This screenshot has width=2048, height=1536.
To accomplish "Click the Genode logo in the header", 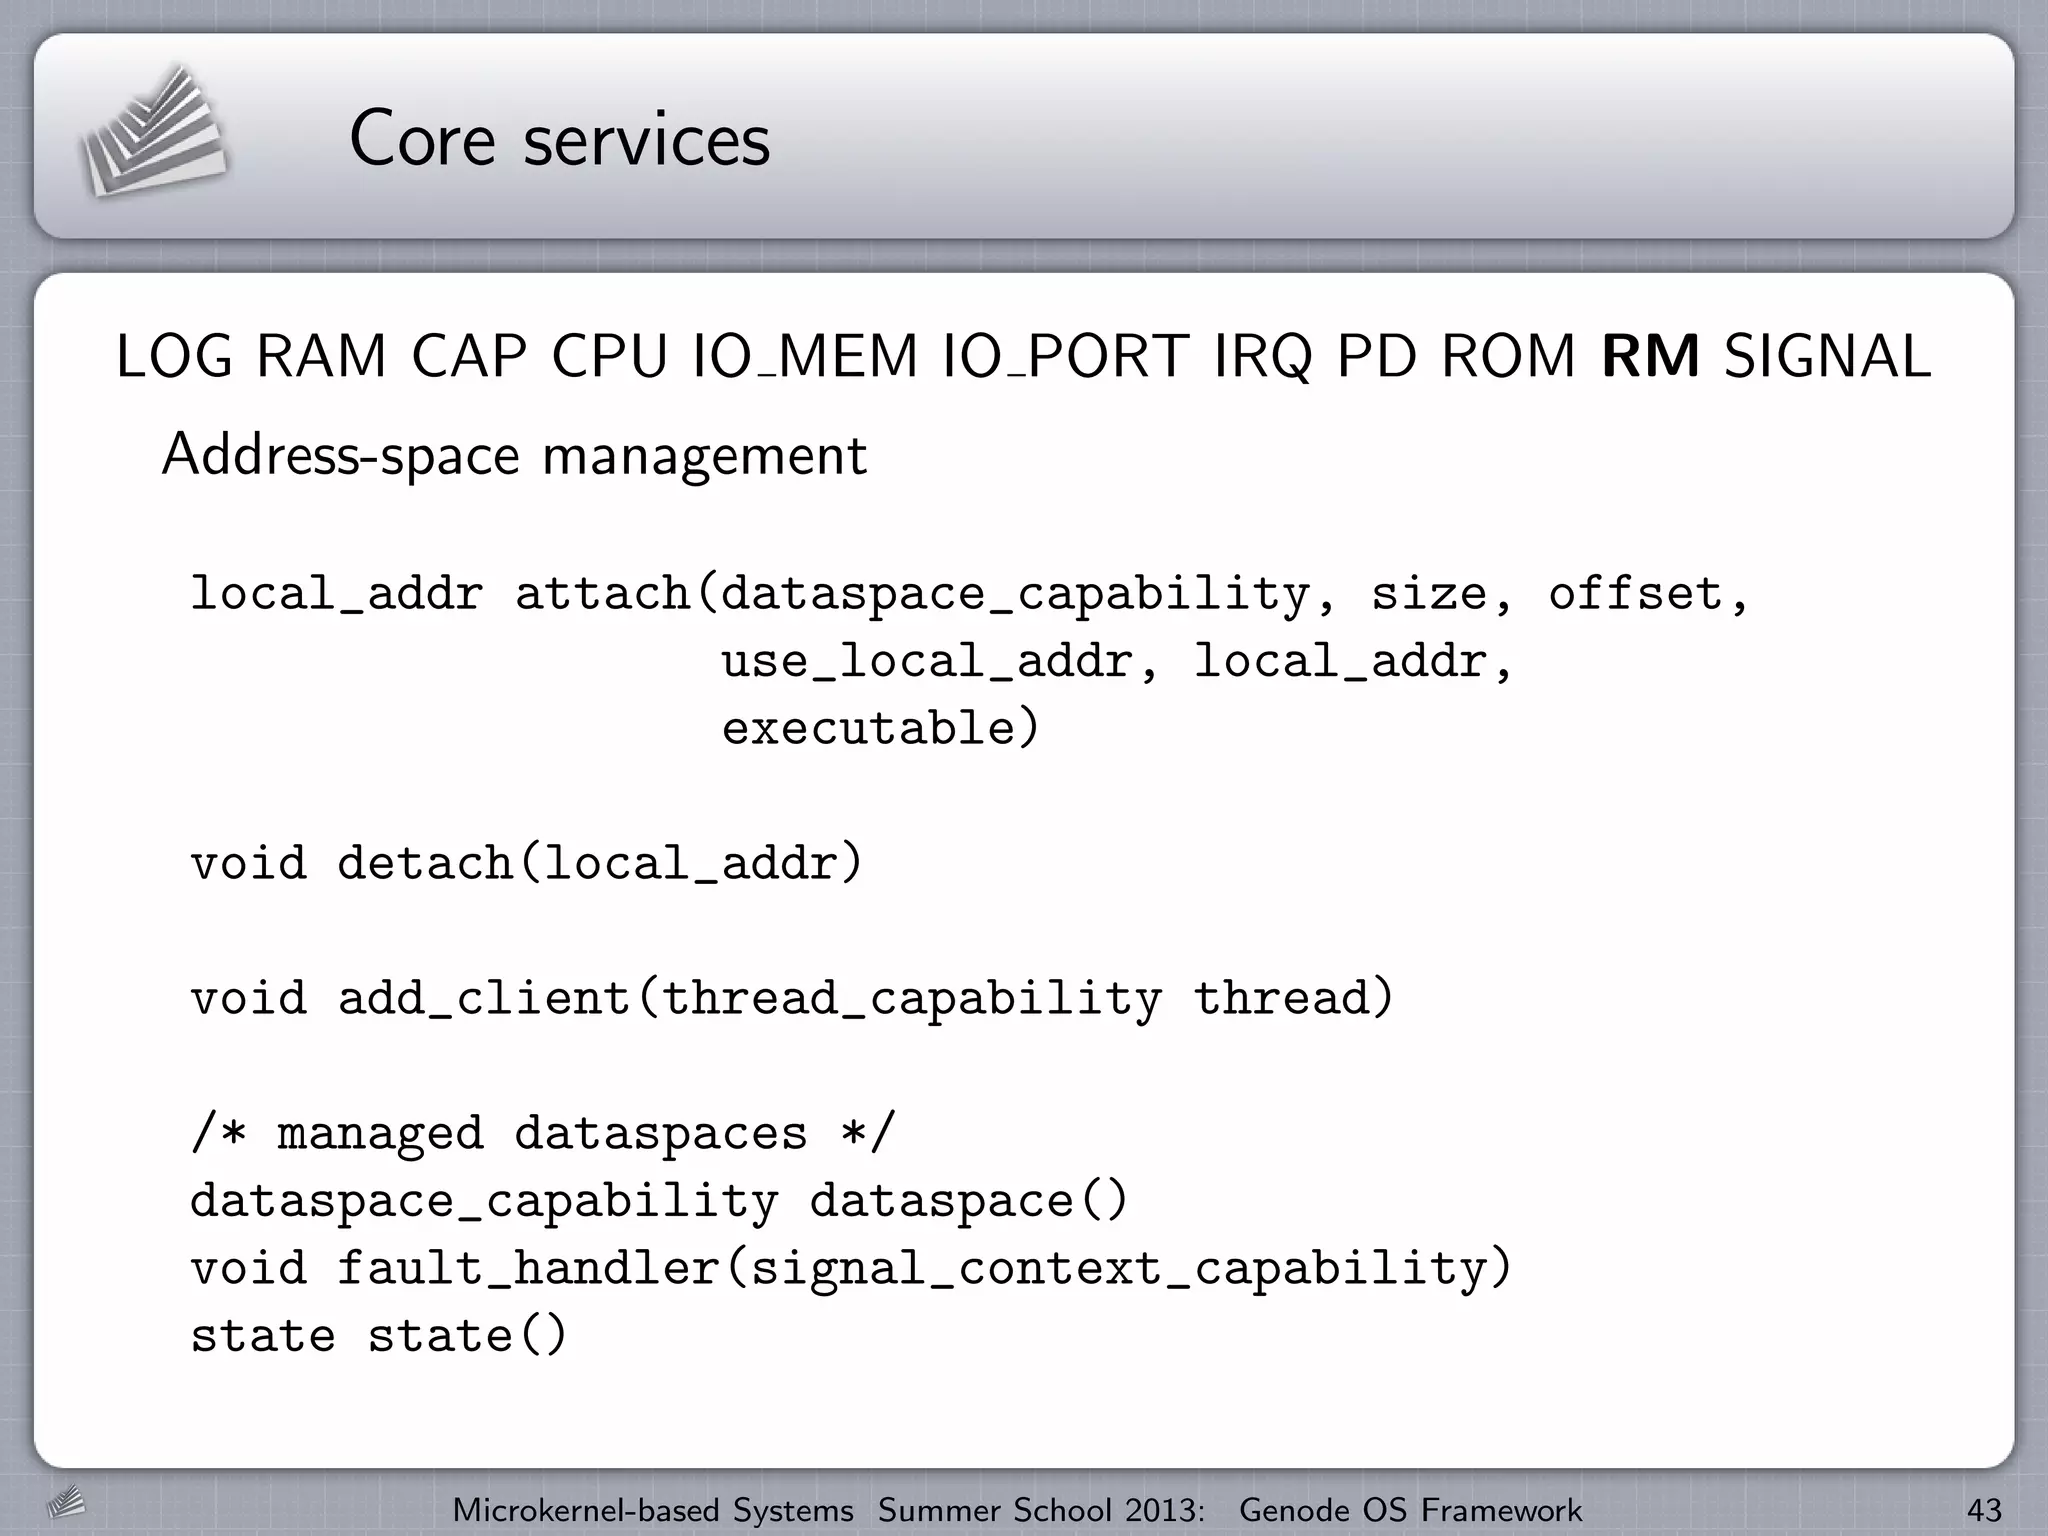I will point(153,131).
